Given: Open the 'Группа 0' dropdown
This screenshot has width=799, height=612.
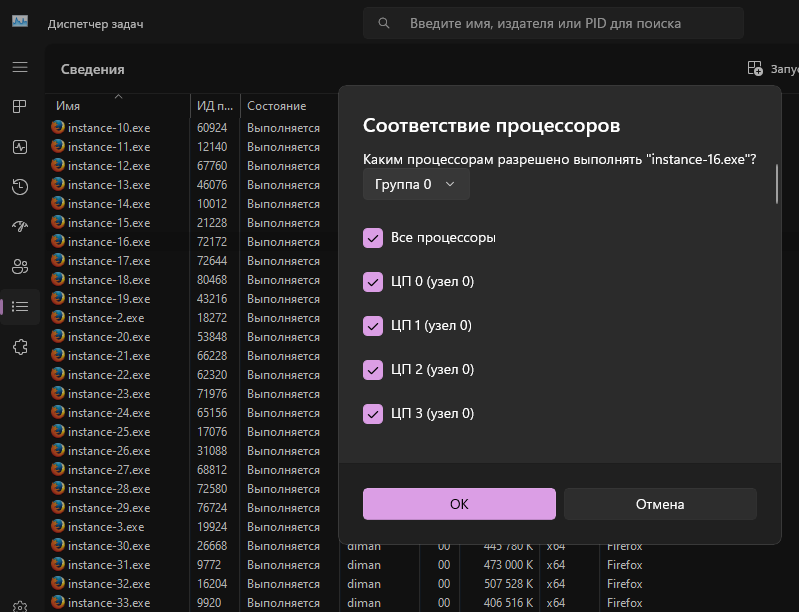Looking at the screenshot, I should coord(416,184).
